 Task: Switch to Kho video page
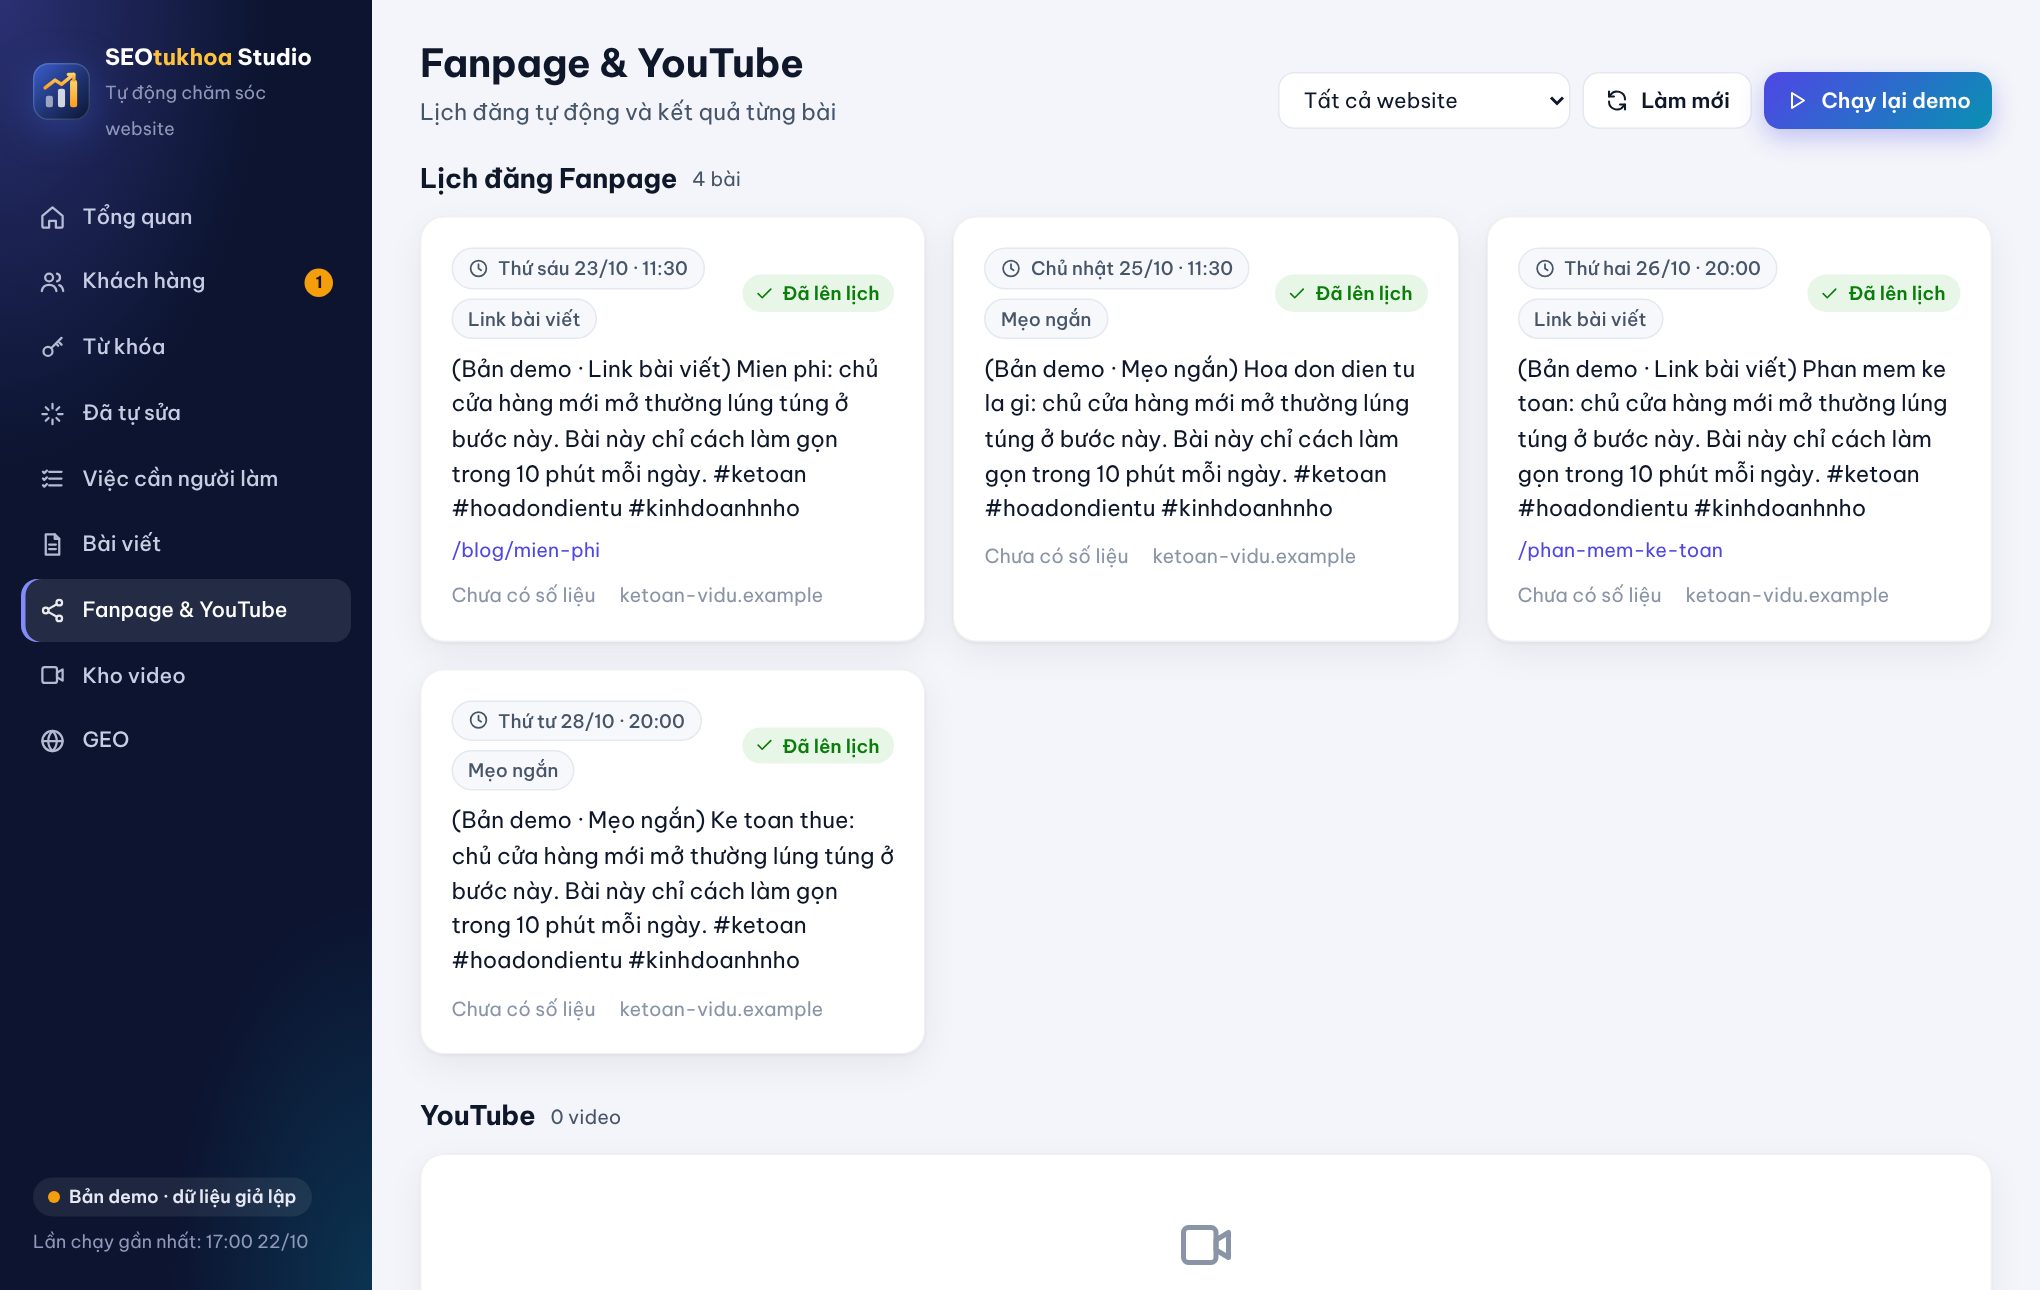(186, 676)
